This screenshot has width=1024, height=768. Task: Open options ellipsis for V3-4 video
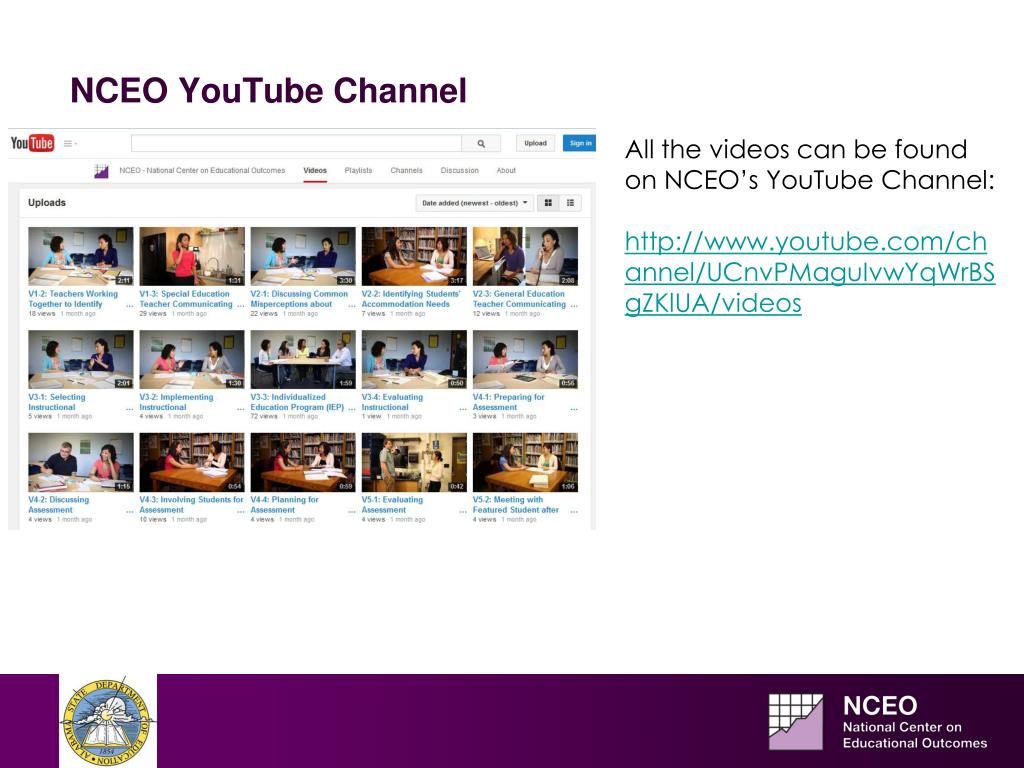(462, 408)
